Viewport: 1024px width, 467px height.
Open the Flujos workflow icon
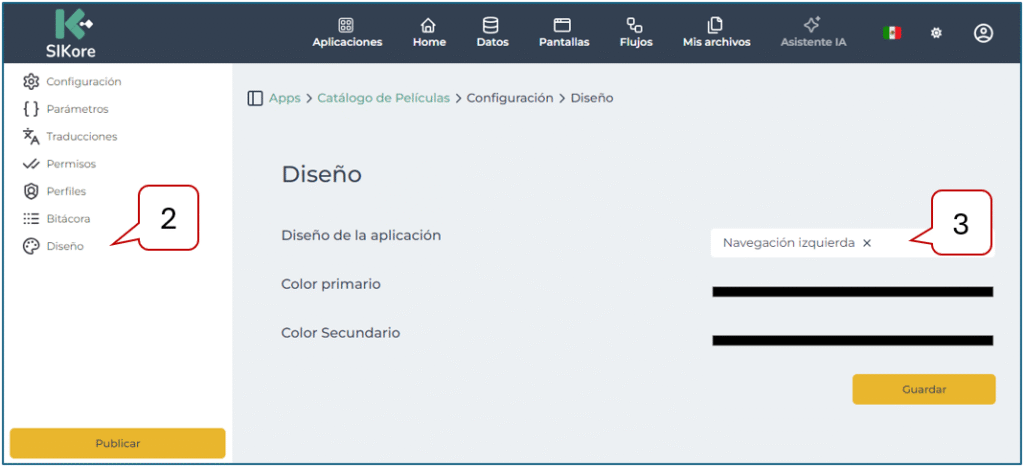635,25
